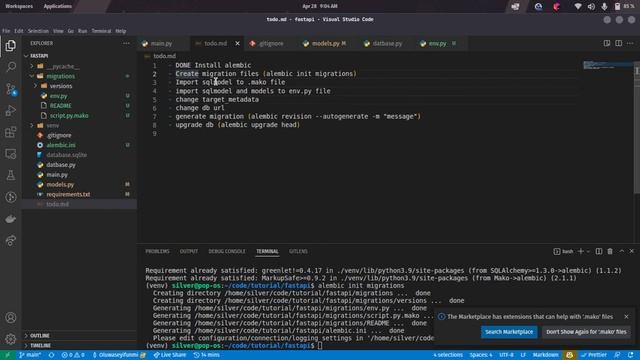Maximize the terminal panel size
The width and height of the screenshot is (640, 360).
pyautogui.click(x=621, y=251)
